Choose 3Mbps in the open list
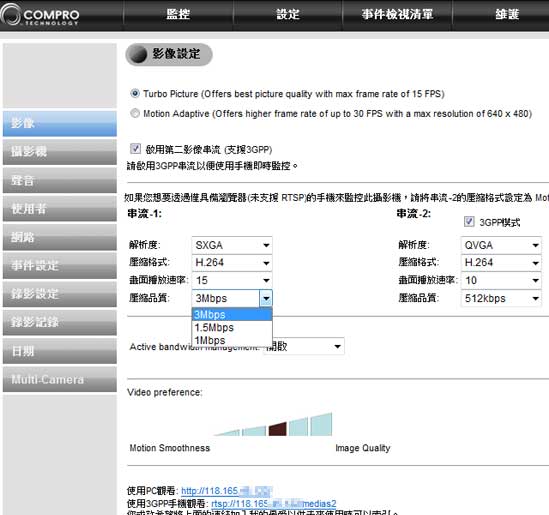The image size is (549, 515). [x=232, y=314]
